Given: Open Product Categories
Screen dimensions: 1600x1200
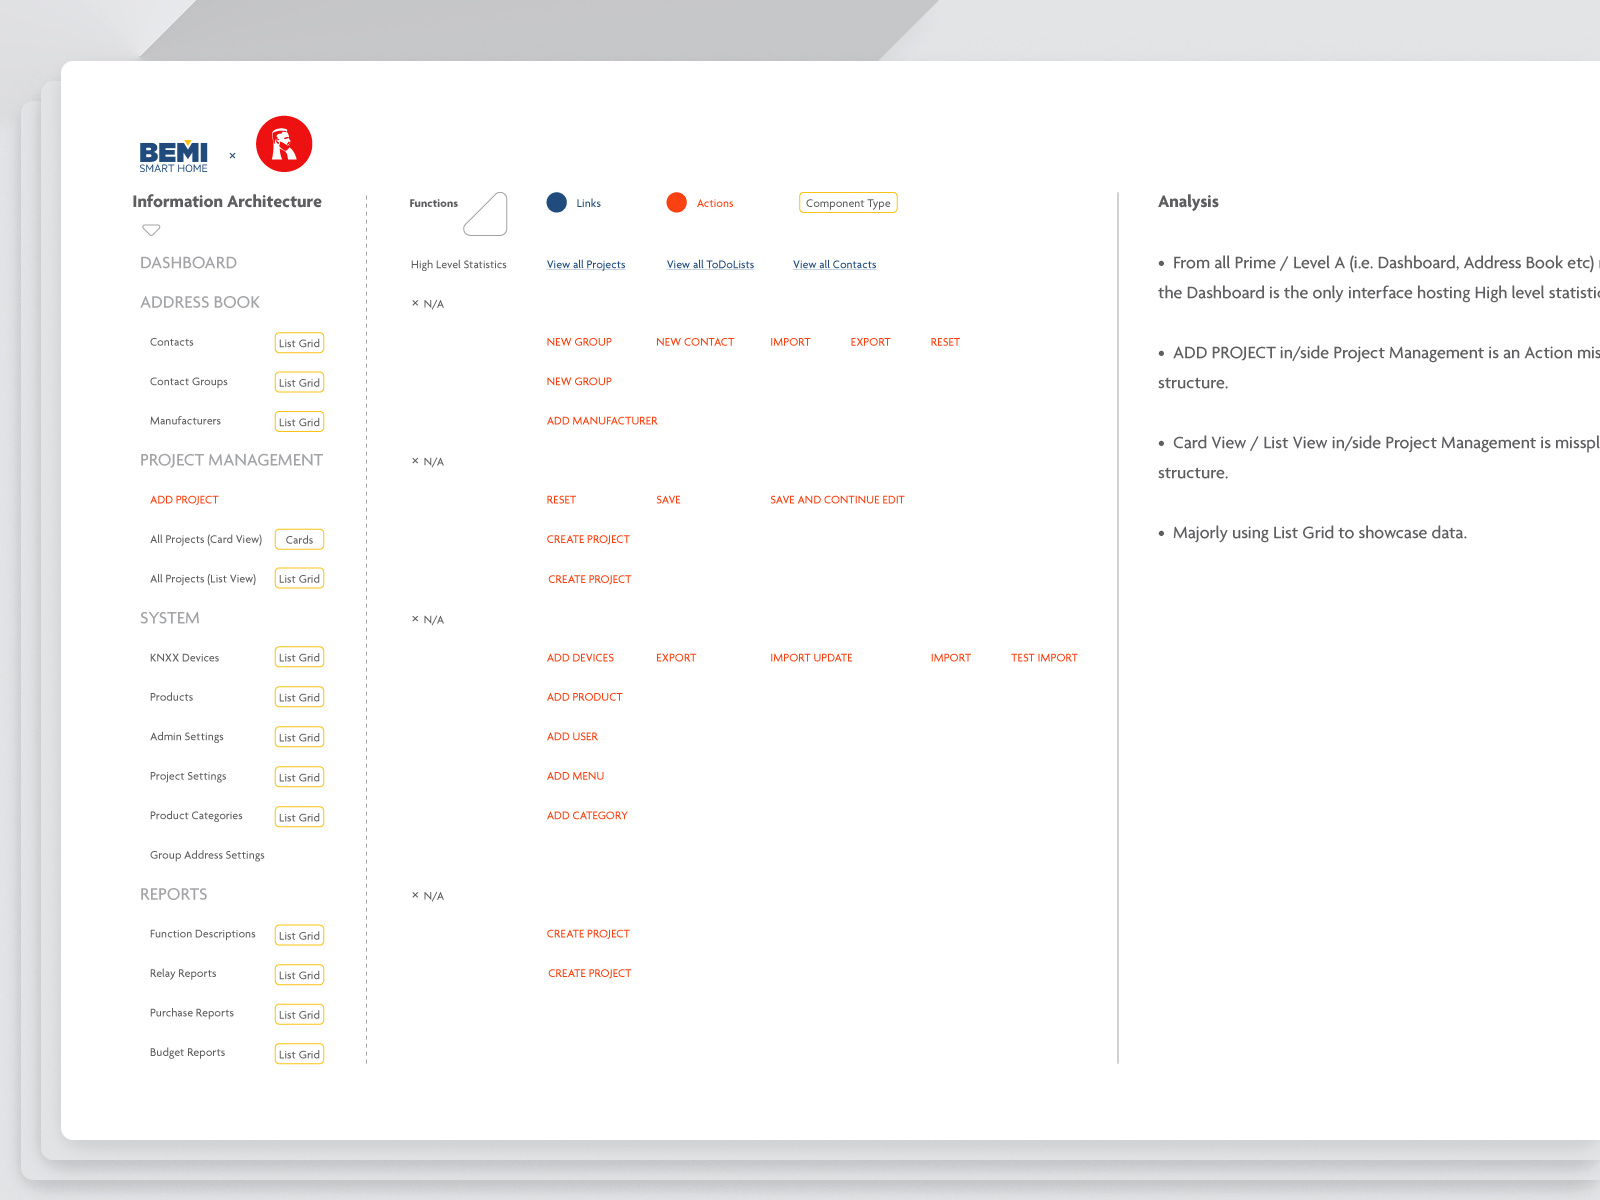Looking at the screenshot, I should (196, 816).
